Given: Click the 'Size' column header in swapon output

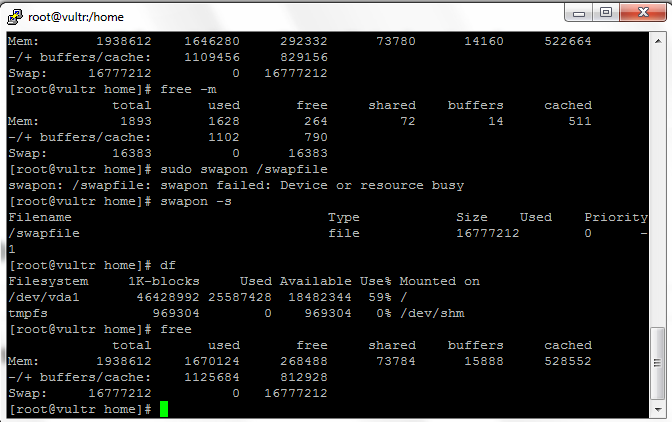Looking at the screenshot, I should tap(472, 218).
